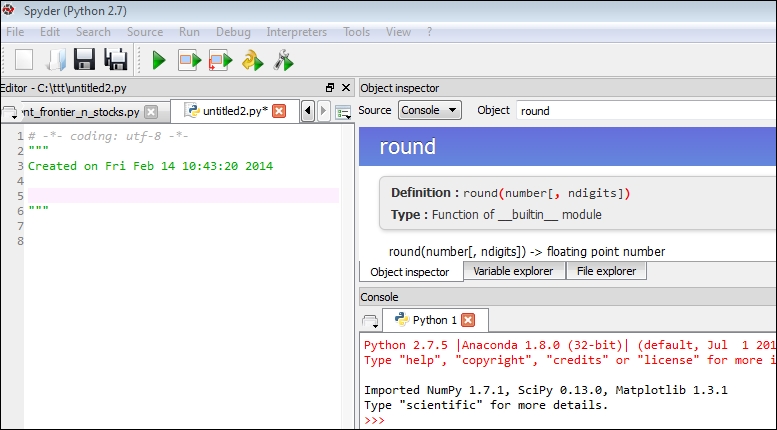
Task: Click the coding utf-8 comment line
Action: [x=108, y=136]
